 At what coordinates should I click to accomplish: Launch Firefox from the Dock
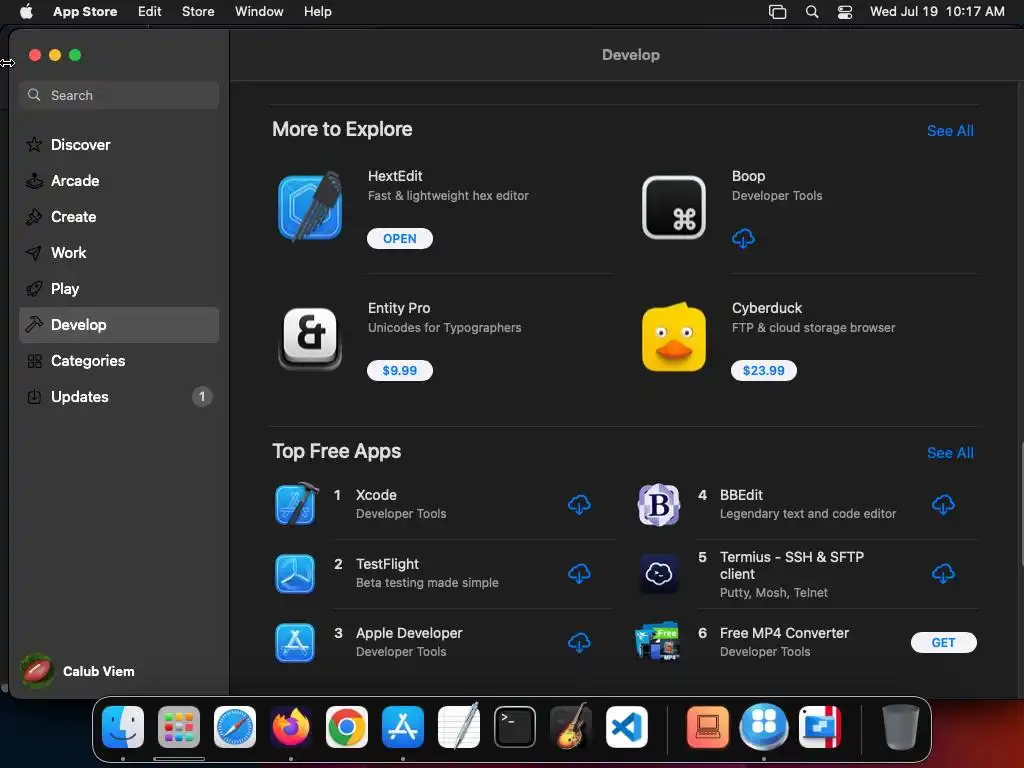(291, 727)
